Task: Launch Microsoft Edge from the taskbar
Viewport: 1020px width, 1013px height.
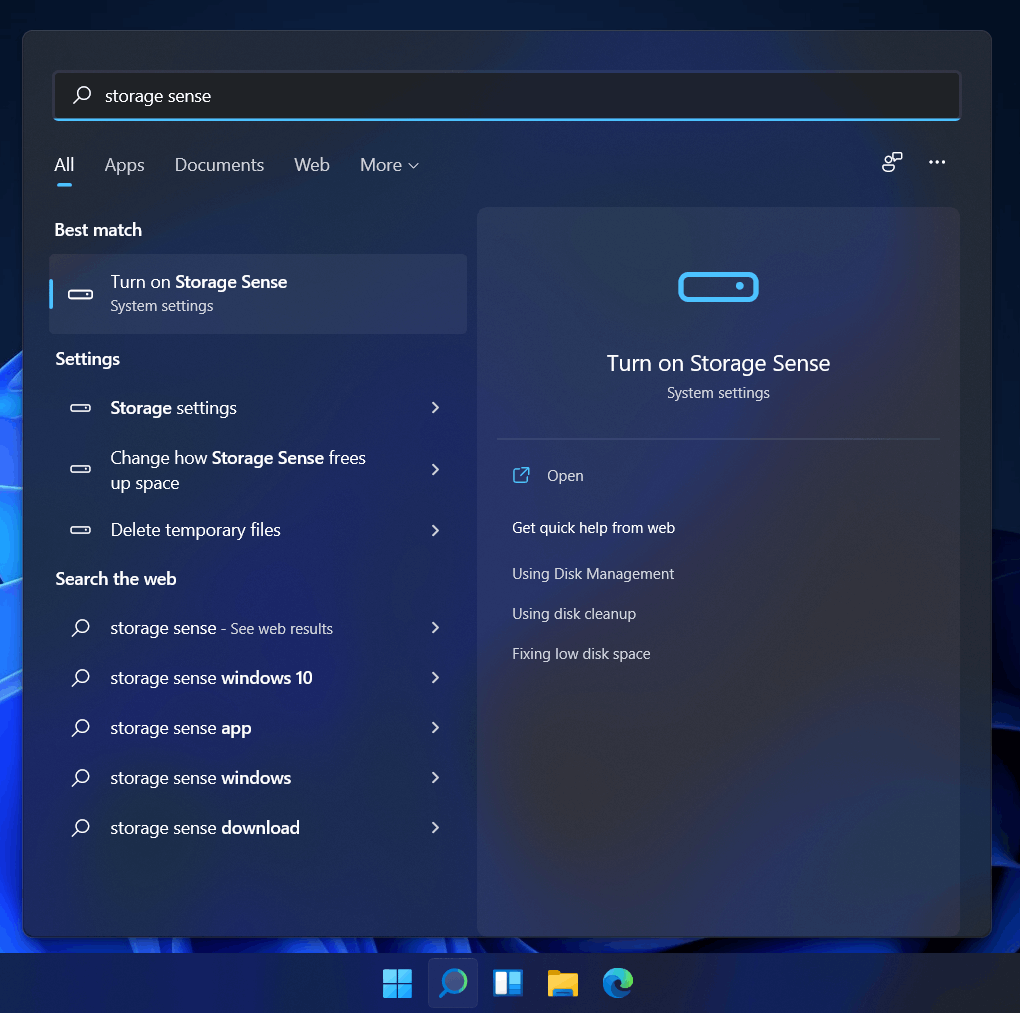Action: point(617,983)
